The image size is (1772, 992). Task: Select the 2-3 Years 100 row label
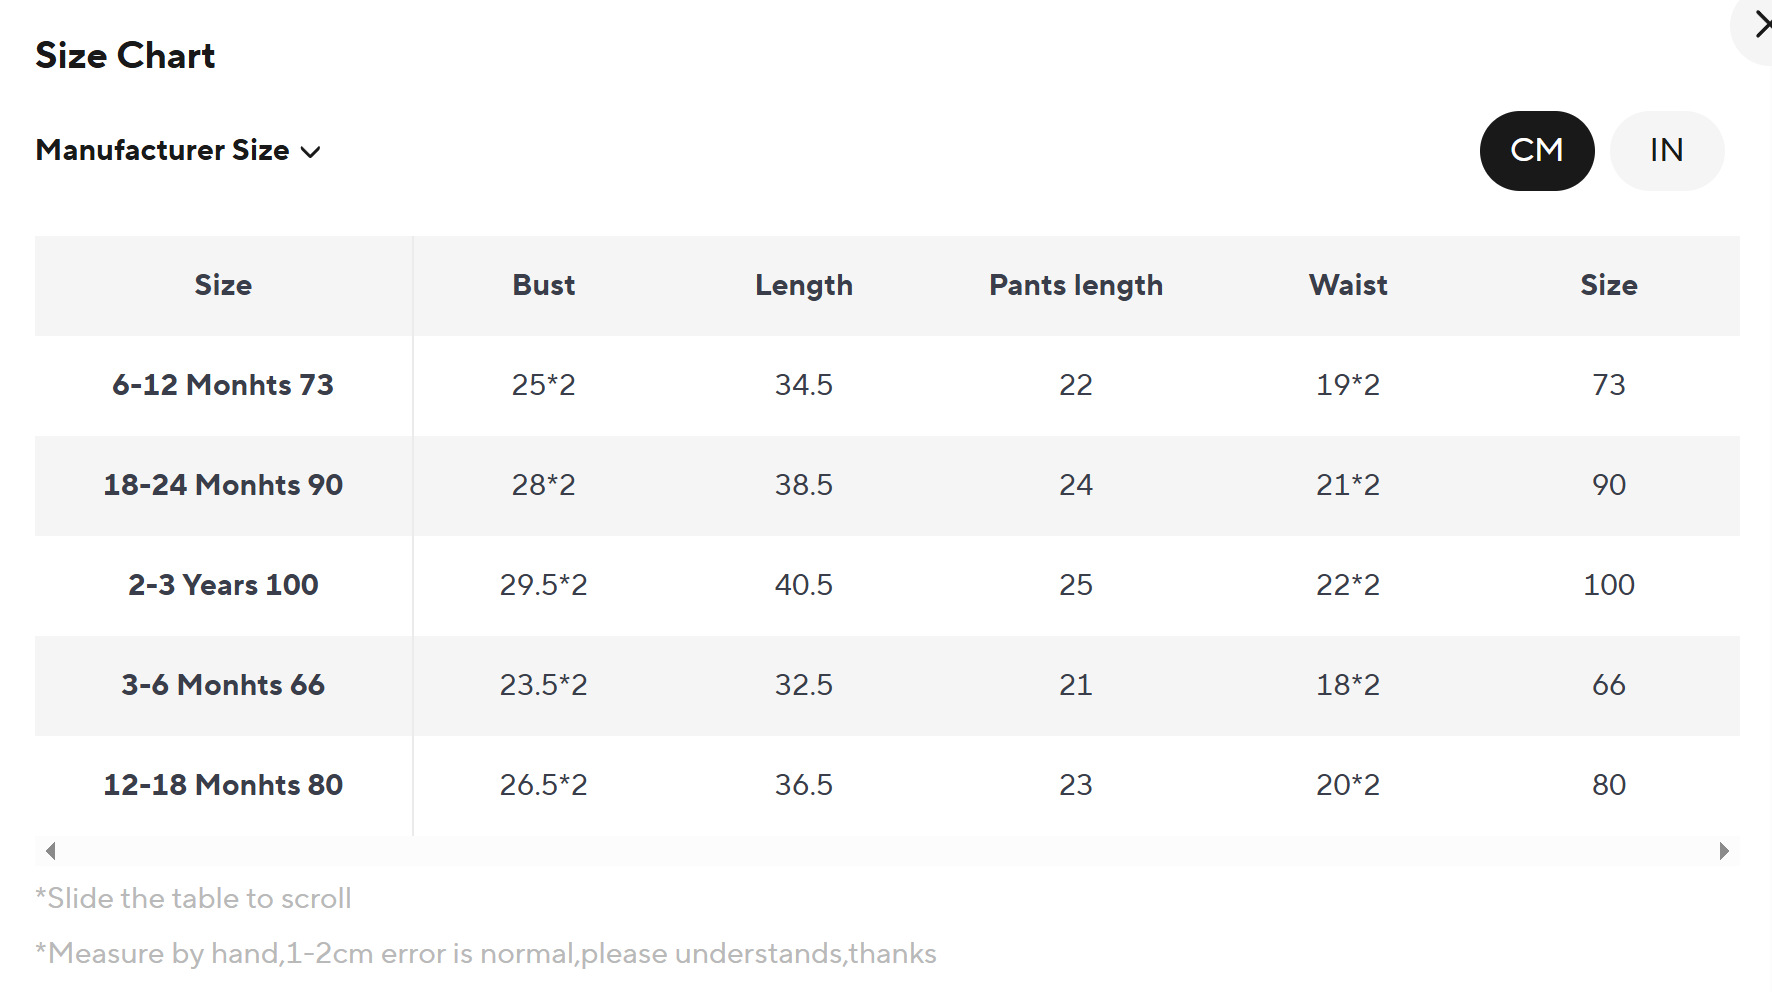[x=223, y=585]
